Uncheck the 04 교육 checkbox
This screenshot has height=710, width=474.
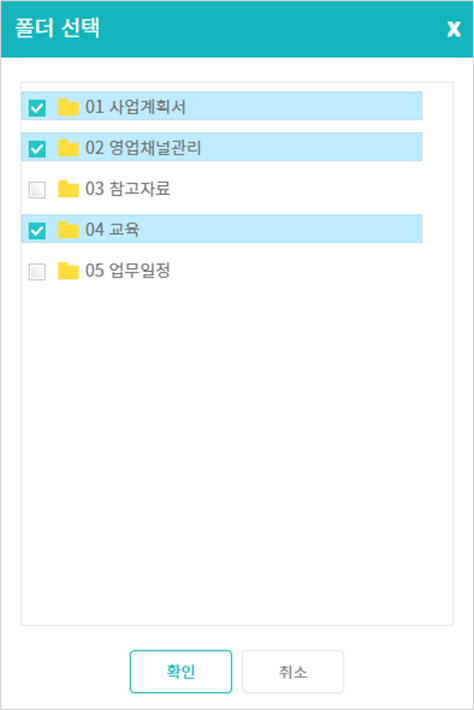tap(37, 230)
